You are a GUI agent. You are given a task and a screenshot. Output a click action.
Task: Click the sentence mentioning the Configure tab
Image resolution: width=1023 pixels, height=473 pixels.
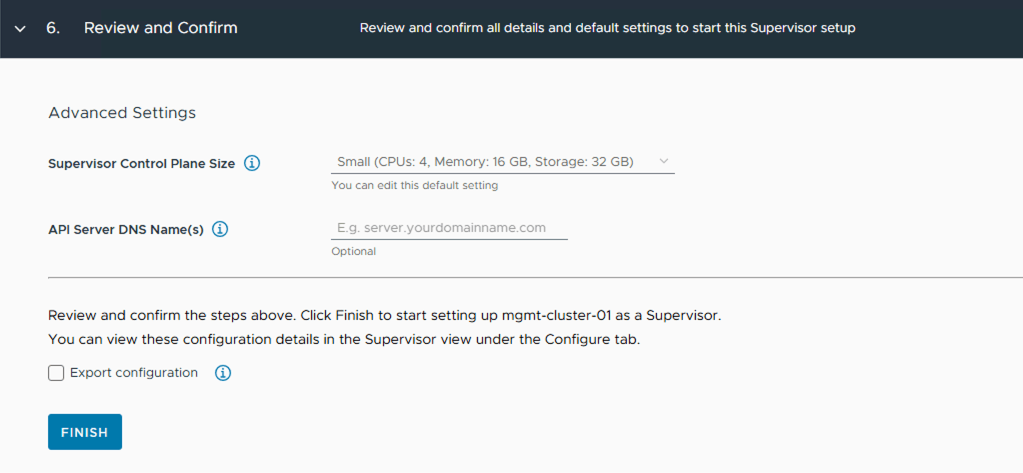coord(343,339)
